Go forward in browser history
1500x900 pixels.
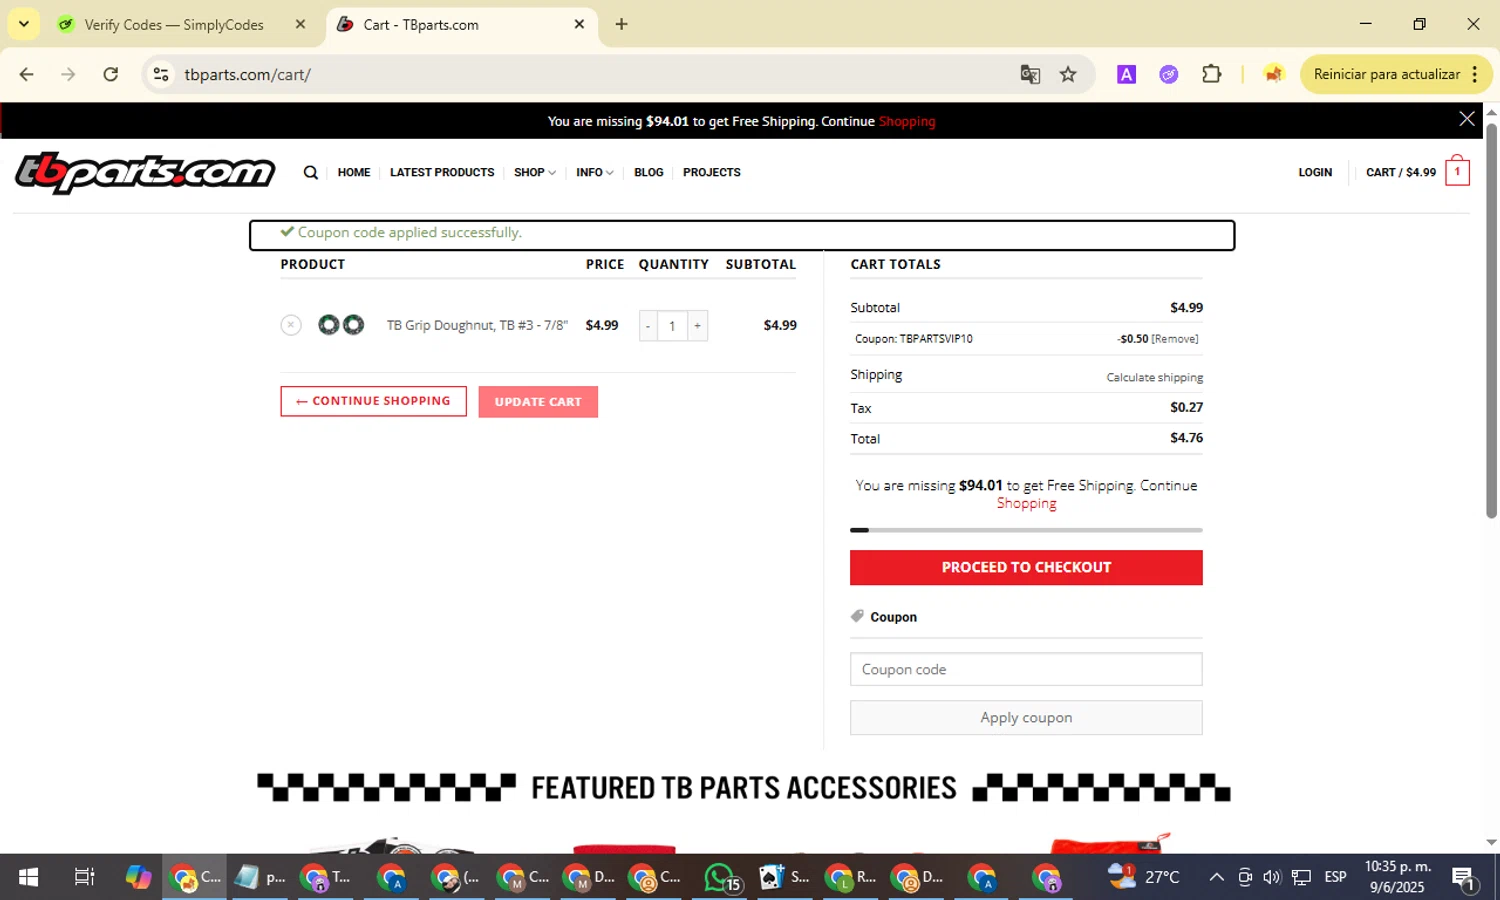point(68,74)
